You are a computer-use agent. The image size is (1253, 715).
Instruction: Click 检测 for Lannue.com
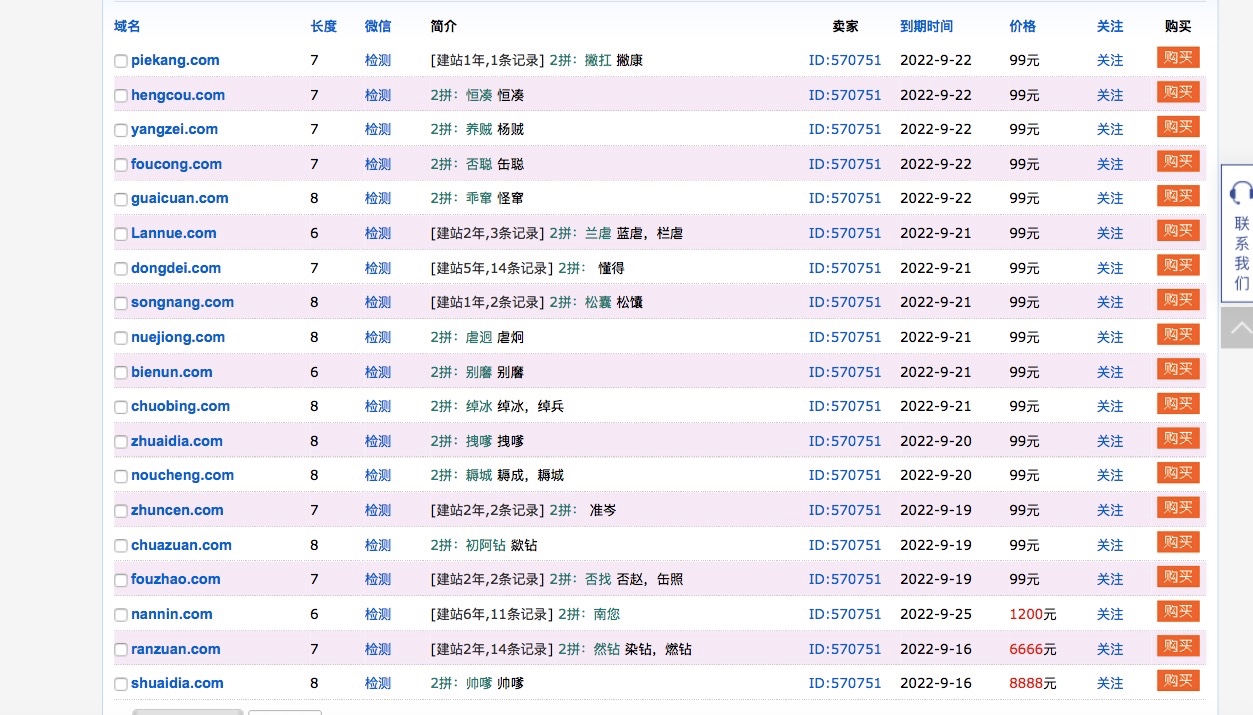click(377, 233)
